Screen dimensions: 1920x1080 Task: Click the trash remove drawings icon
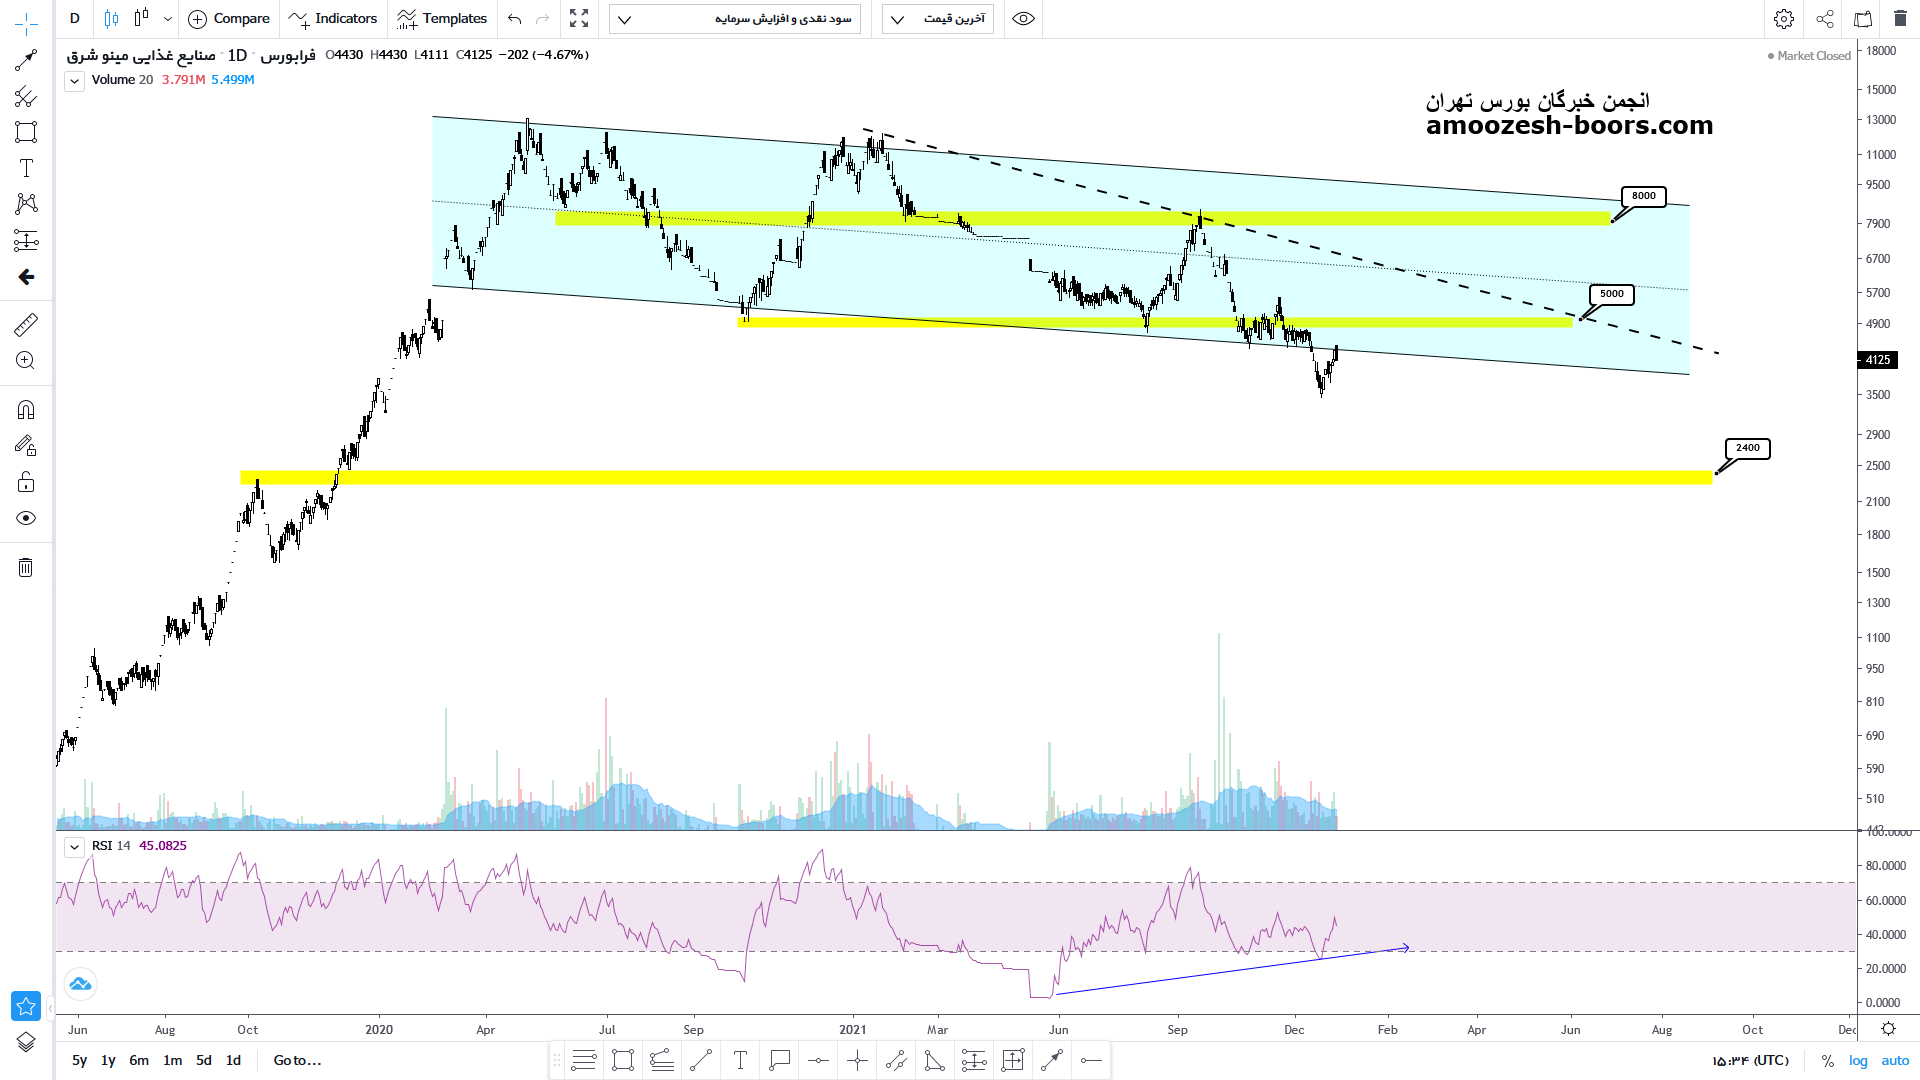point(26,568)
